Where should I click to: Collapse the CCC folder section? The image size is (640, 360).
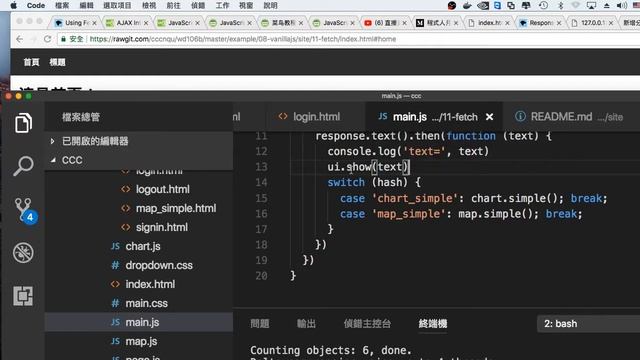click(x=139, y=160)
